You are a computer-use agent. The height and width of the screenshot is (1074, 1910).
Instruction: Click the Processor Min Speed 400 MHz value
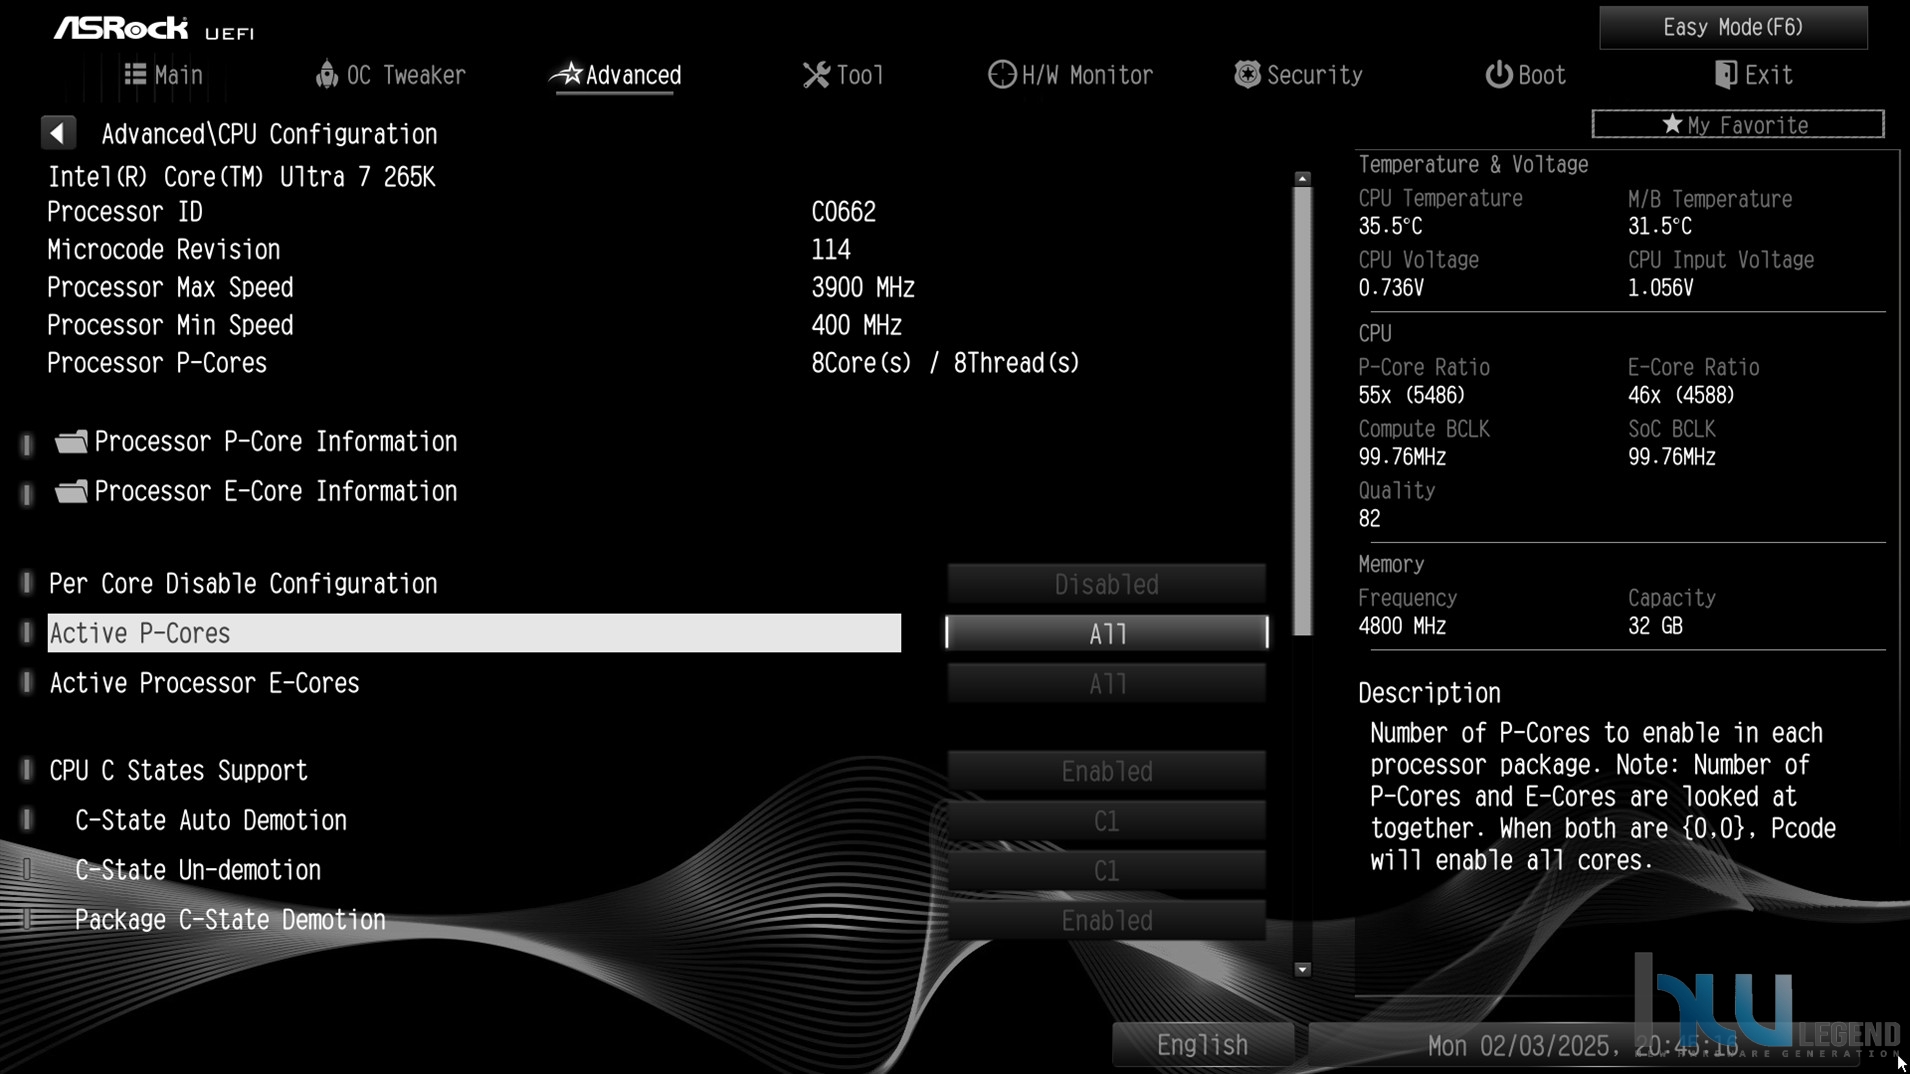(x=856, y=326)
